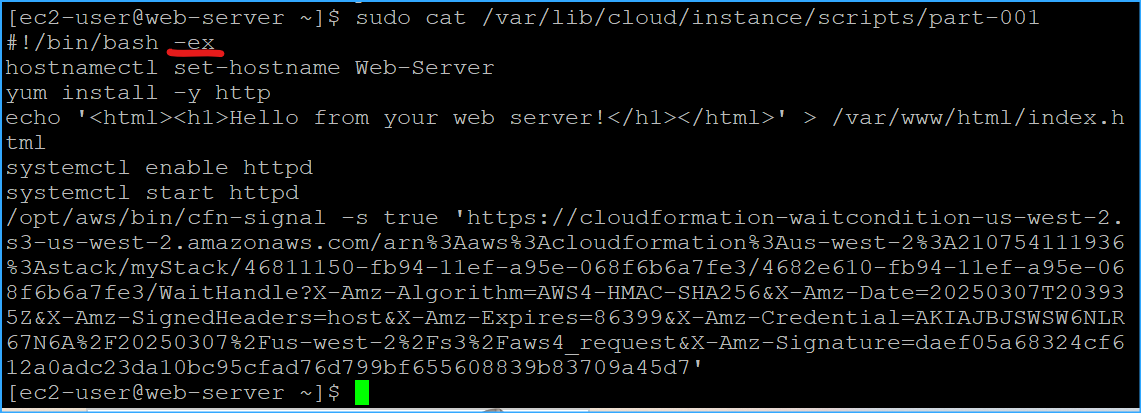This screenshot has height=413, width=1141.
Task: Click the bottom [ec2-user@web-server ~]$ prompt
Action: [x=172, y=393]
